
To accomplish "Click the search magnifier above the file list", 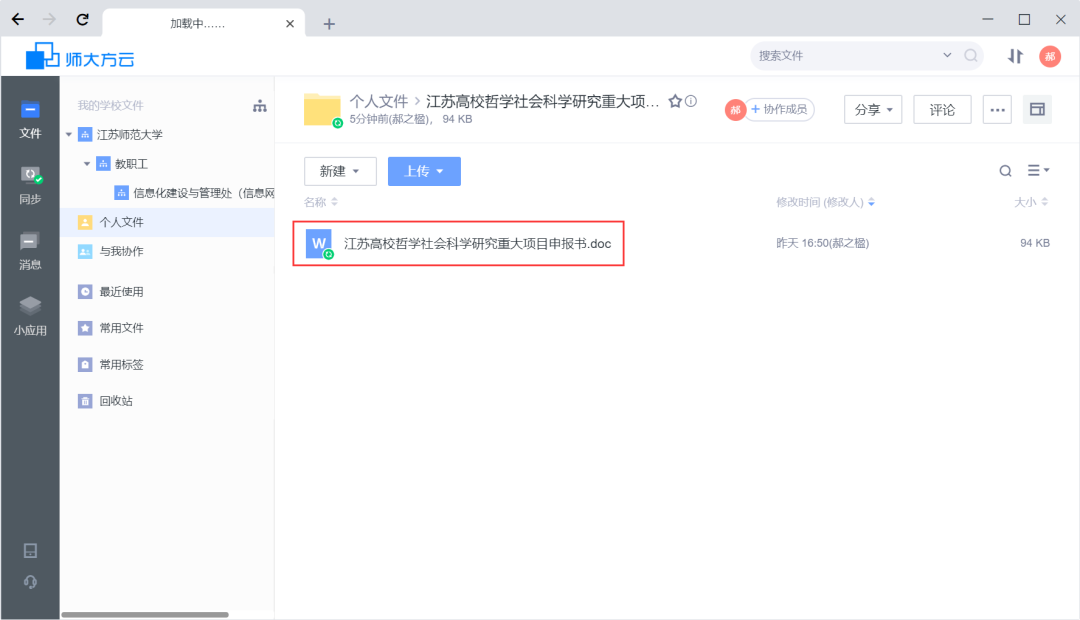I will point(1005,171).
